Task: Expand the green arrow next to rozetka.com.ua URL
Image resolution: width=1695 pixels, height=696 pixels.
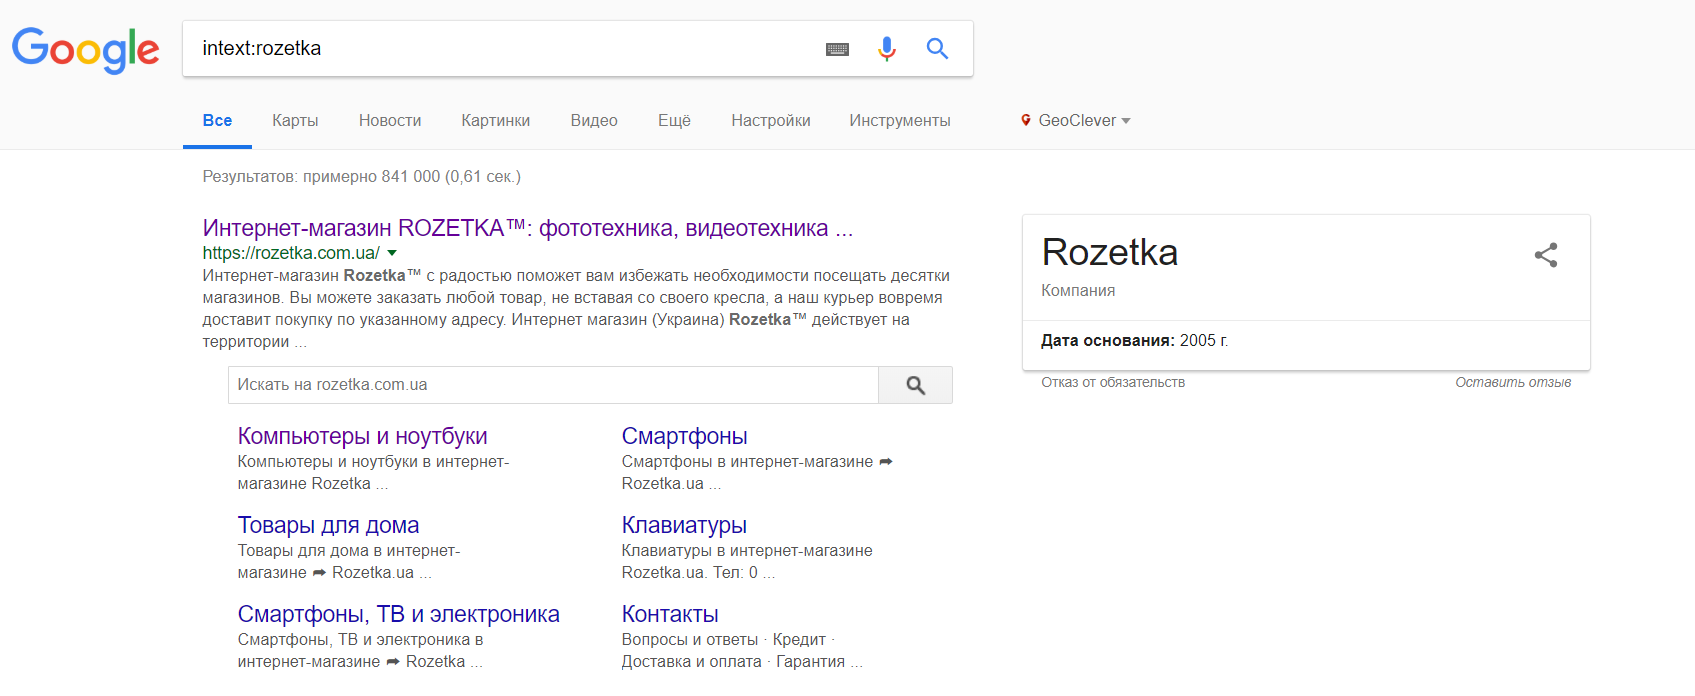Action: (x=392, y=253)
